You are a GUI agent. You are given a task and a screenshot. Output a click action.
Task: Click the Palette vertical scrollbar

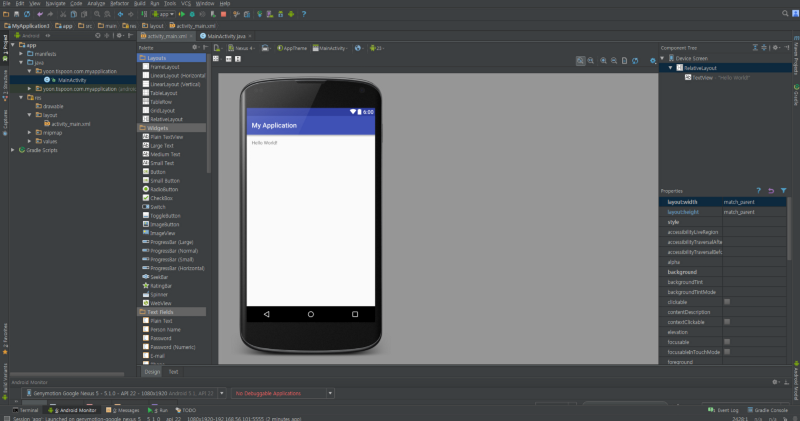[209, 113]
